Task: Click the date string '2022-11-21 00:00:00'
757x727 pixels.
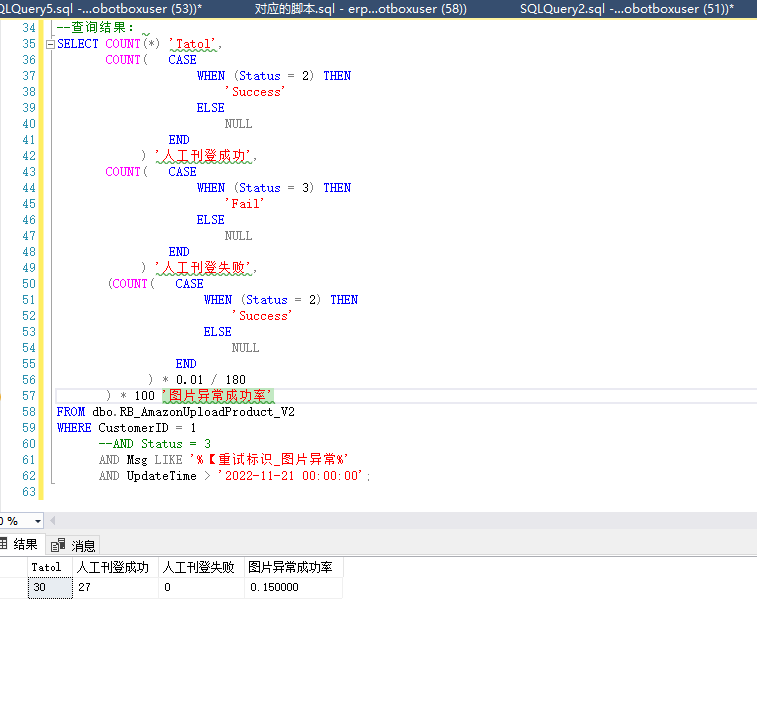Action: pyautogui.click(x=290, y=476)
